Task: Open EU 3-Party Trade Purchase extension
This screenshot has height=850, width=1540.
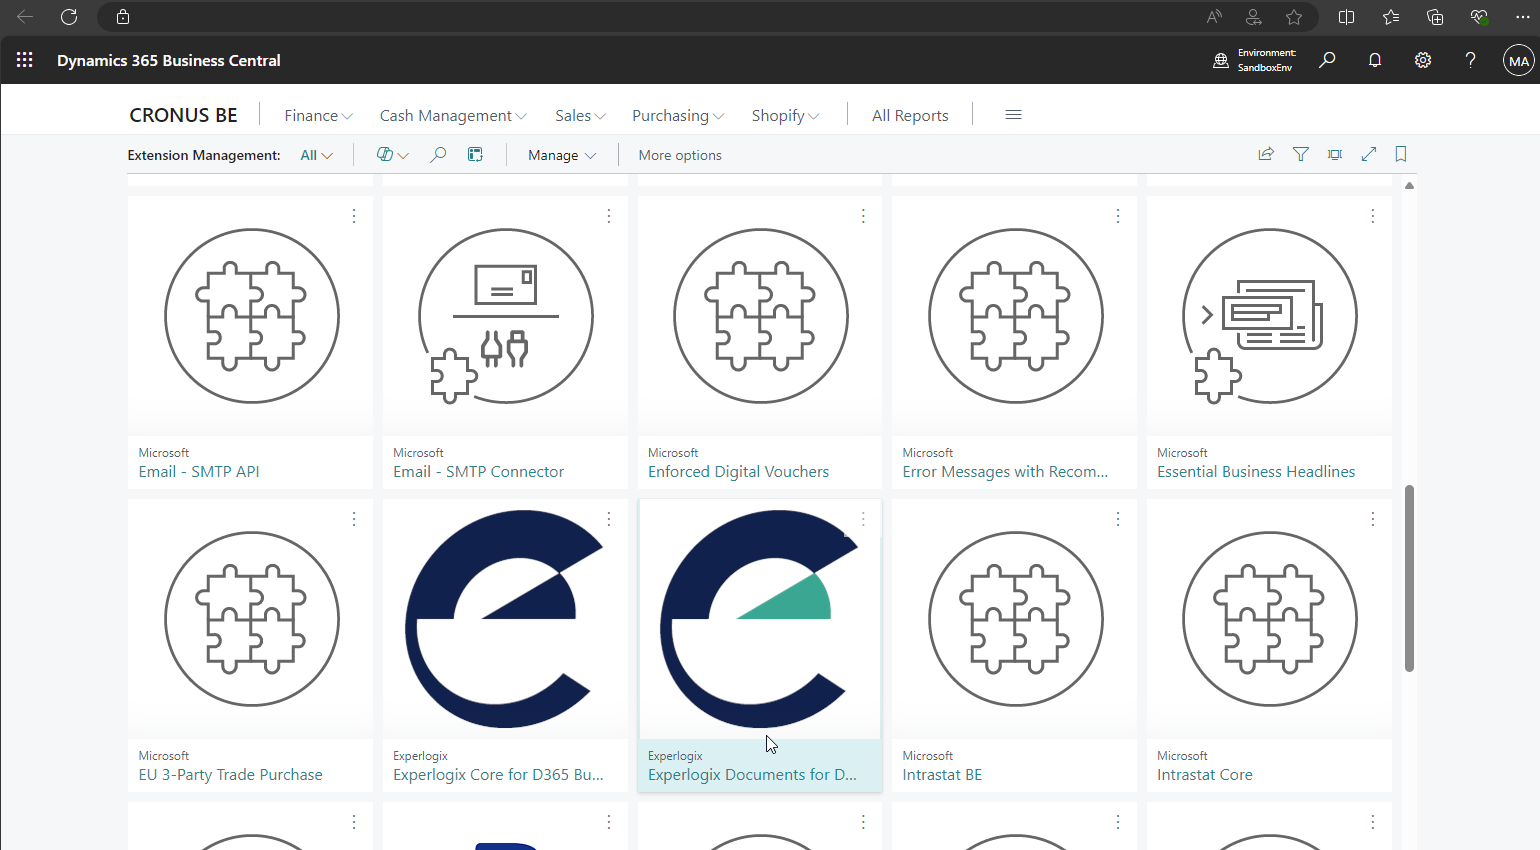Action: (230, 775)
